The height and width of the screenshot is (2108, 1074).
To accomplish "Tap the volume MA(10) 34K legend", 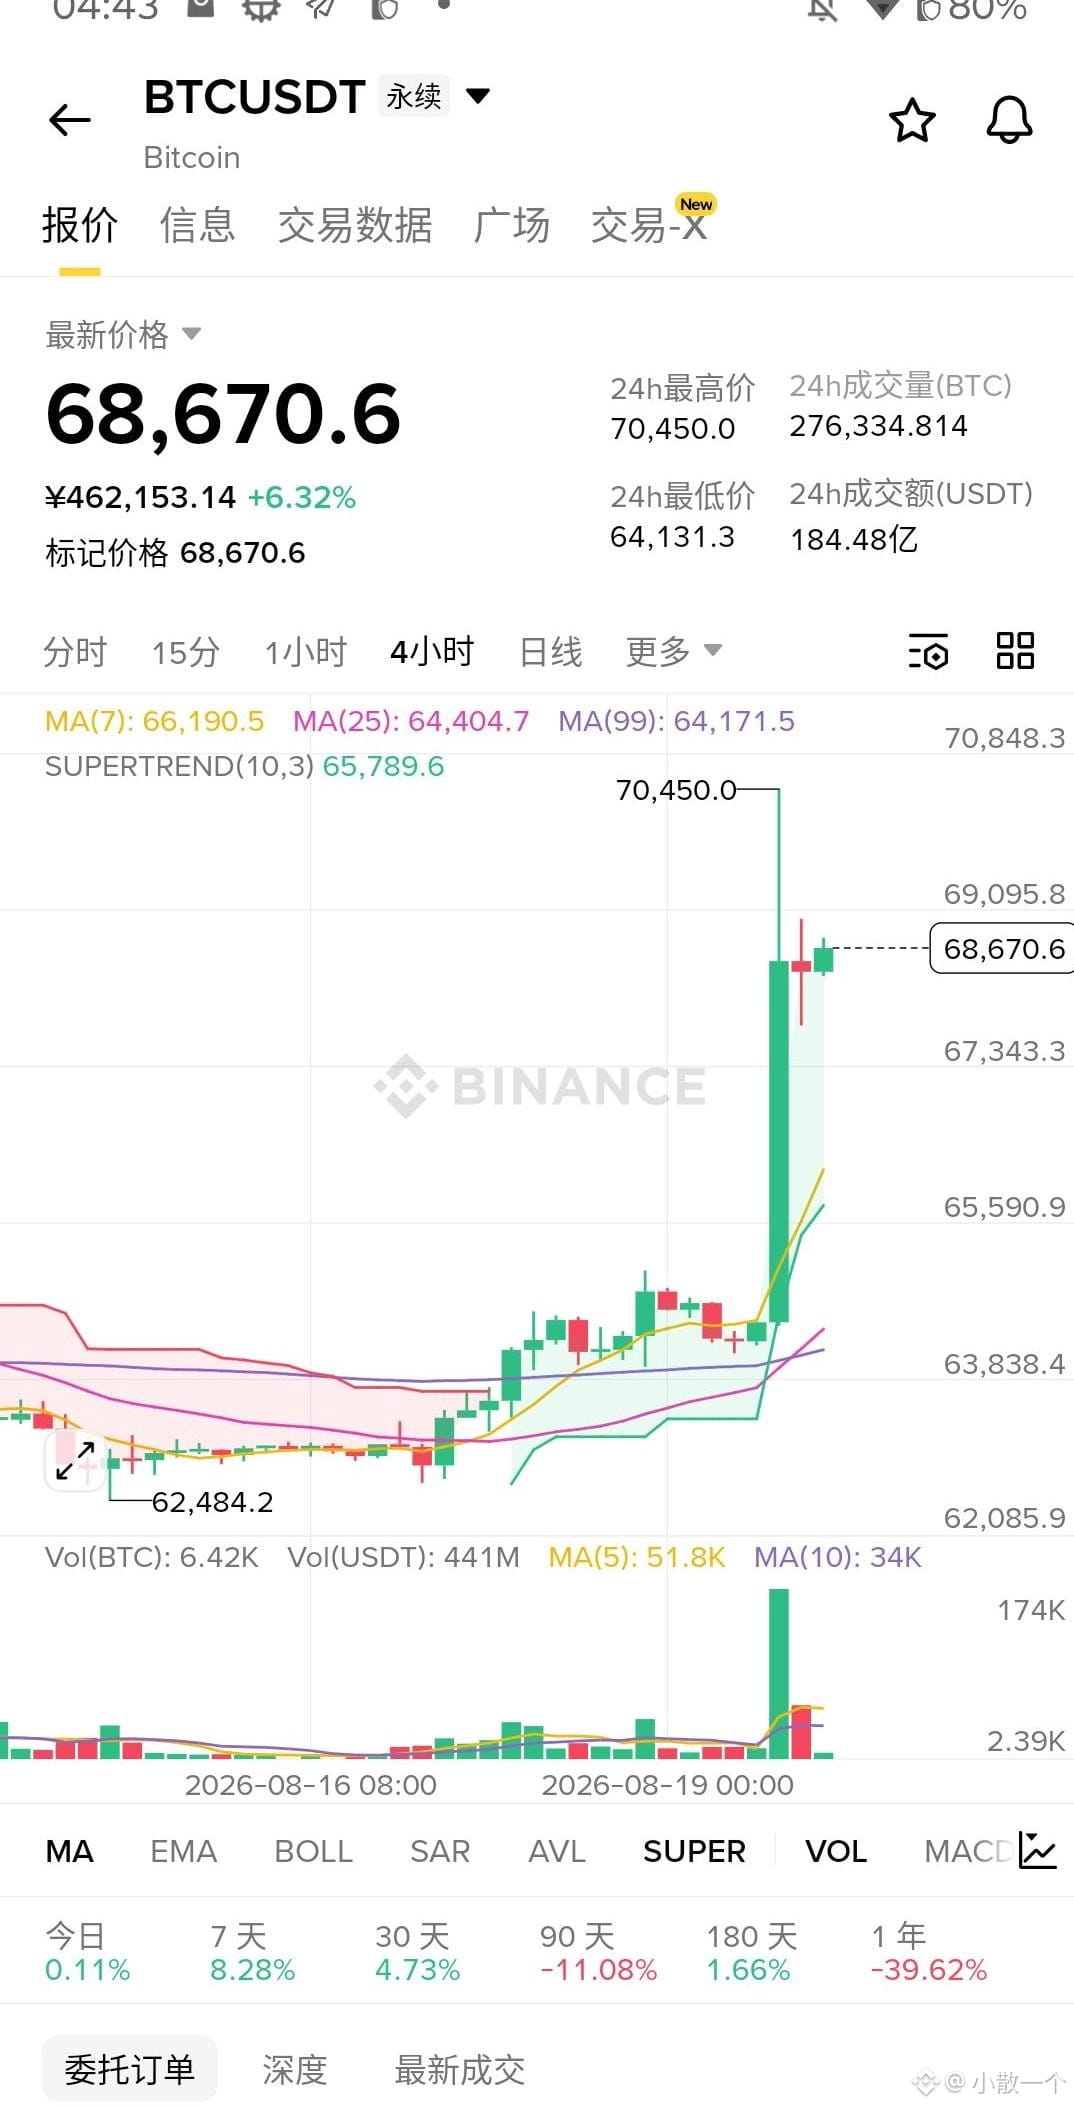I will [838, 1557].
